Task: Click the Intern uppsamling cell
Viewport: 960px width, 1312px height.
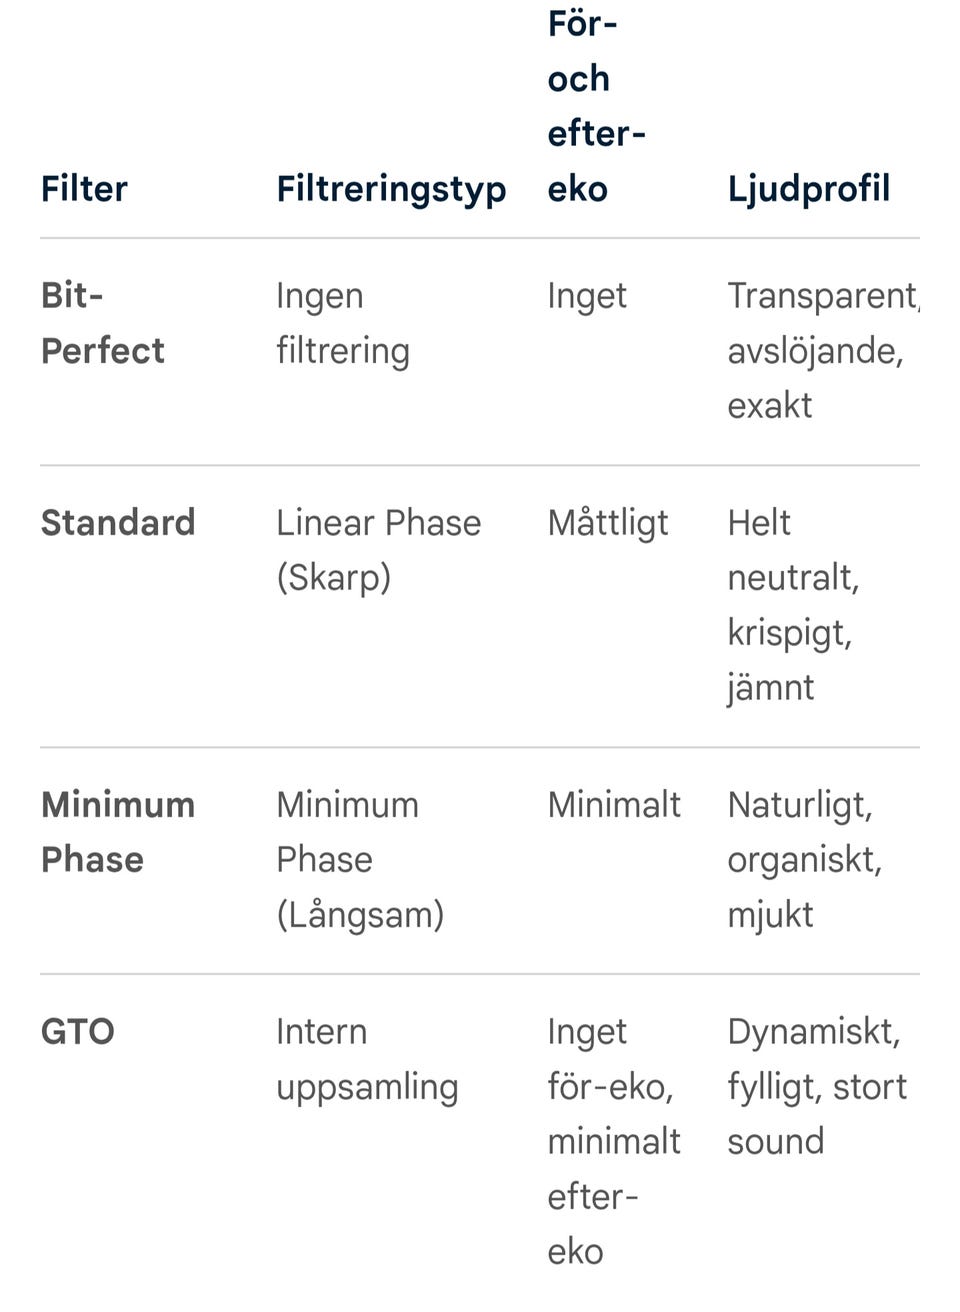Action: [367, 1059]
